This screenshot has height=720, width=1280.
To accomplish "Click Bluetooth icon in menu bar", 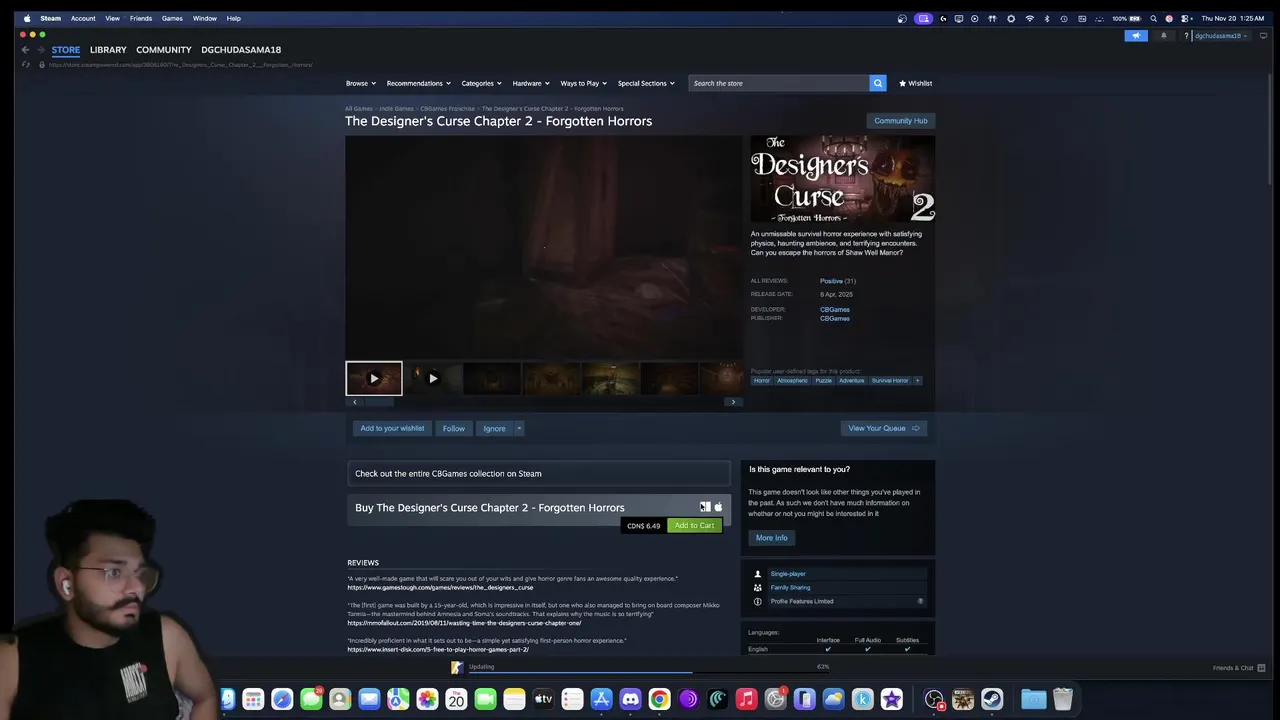I will pyautogui.click(x=1046, y=18).
